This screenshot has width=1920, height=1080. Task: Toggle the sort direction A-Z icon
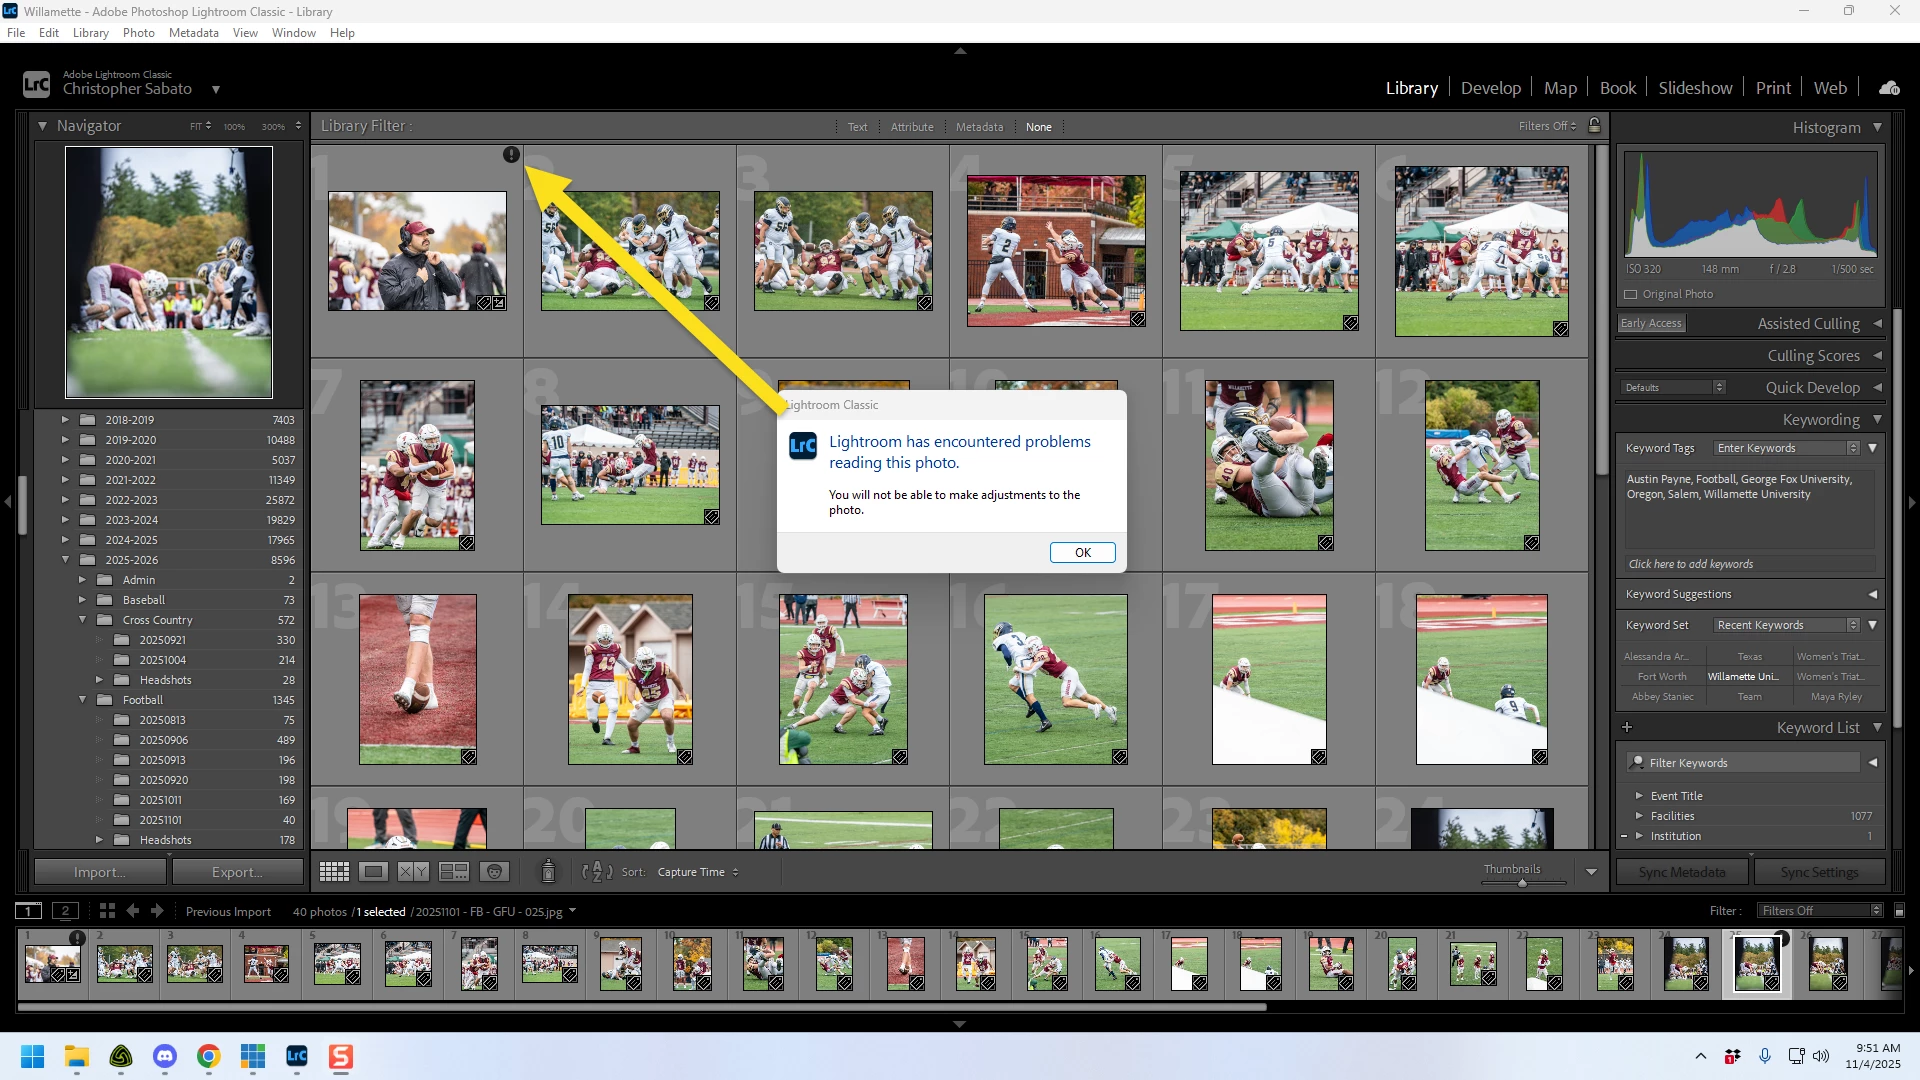597,872
